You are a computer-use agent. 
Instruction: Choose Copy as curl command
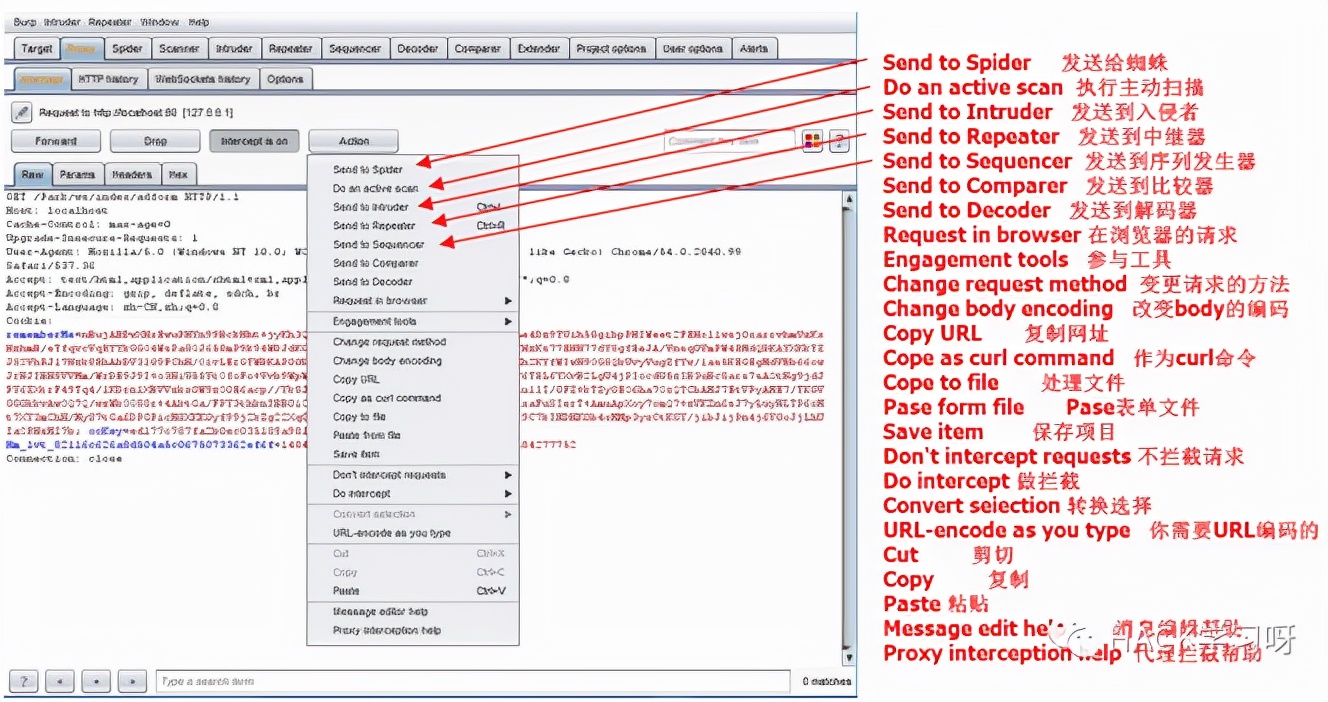tap(413, 398)
